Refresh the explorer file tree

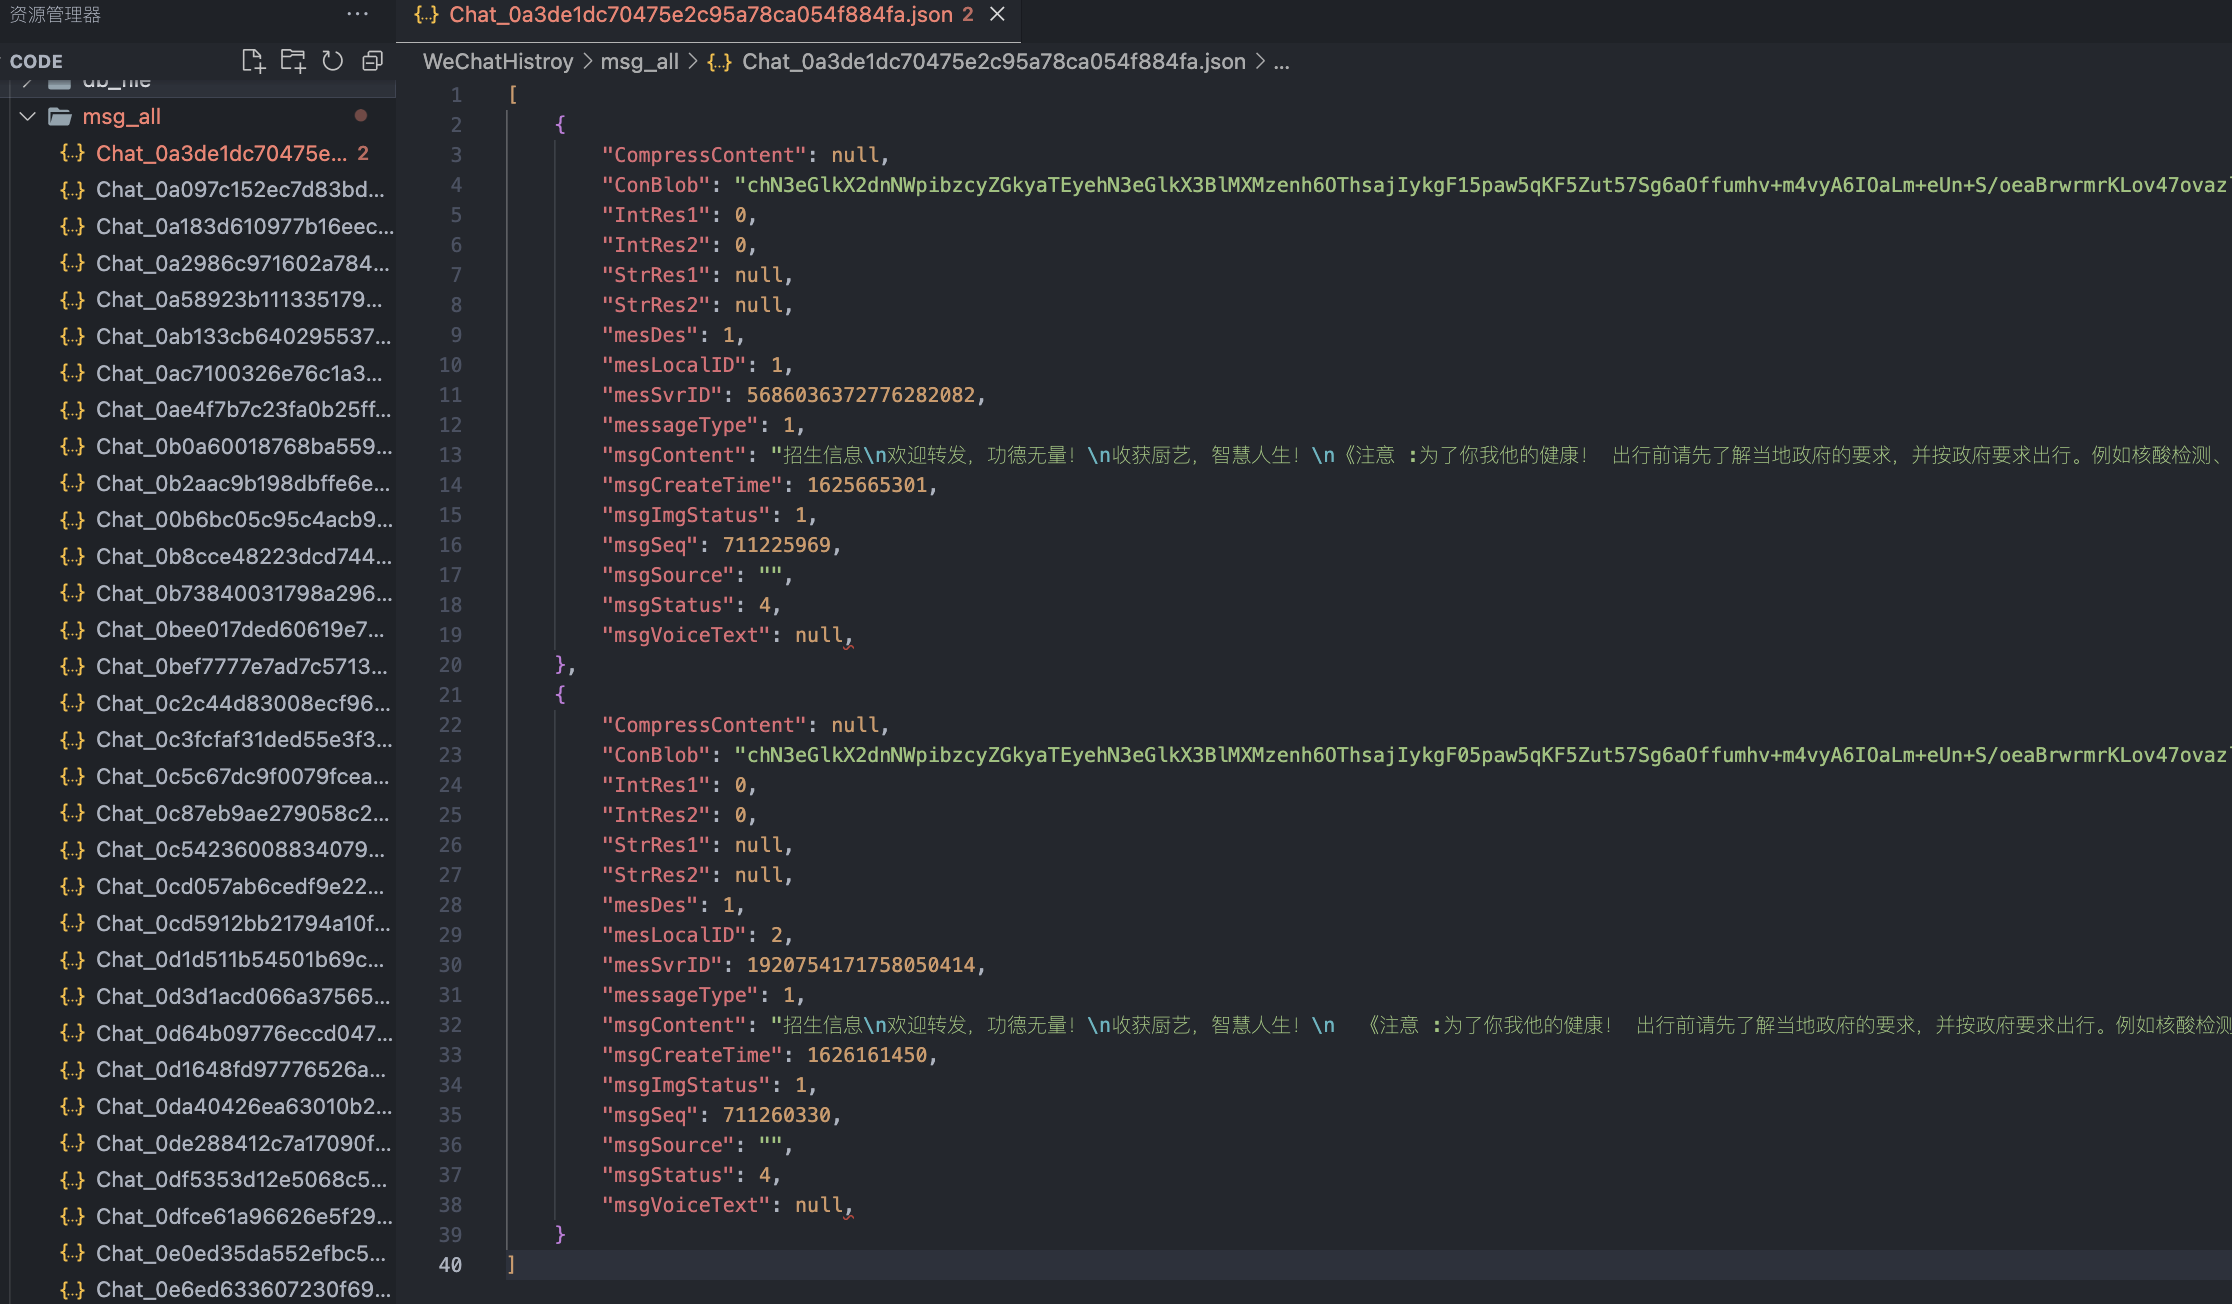333,61
